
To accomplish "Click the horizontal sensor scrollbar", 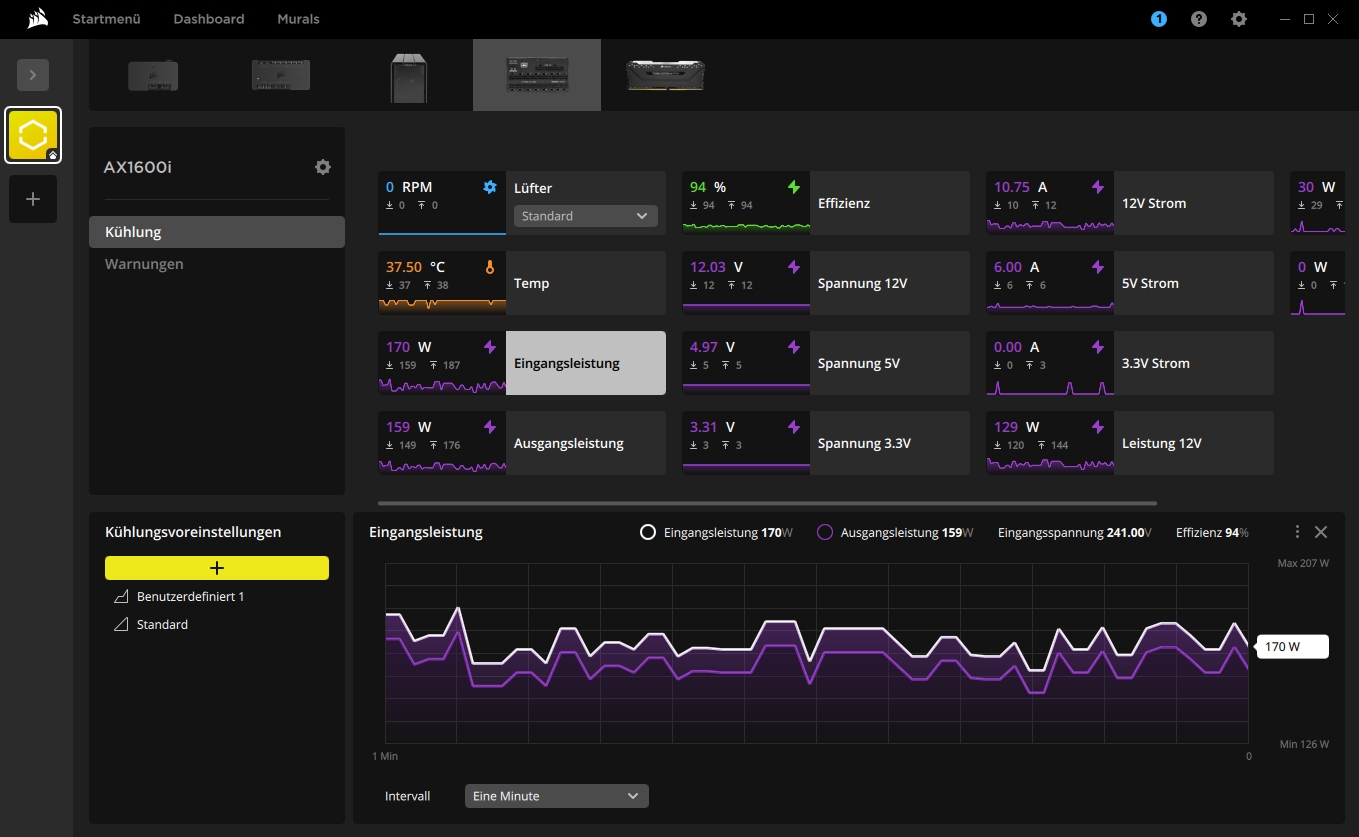I will tap(767, 503).
